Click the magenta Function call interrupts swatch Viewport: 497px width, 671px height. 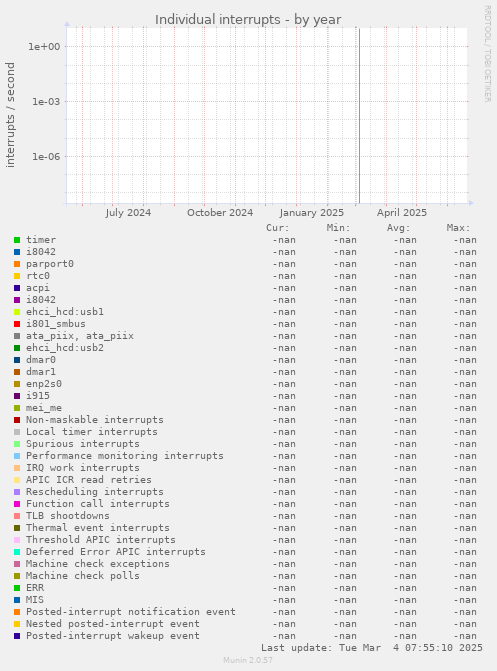[17, 504]
